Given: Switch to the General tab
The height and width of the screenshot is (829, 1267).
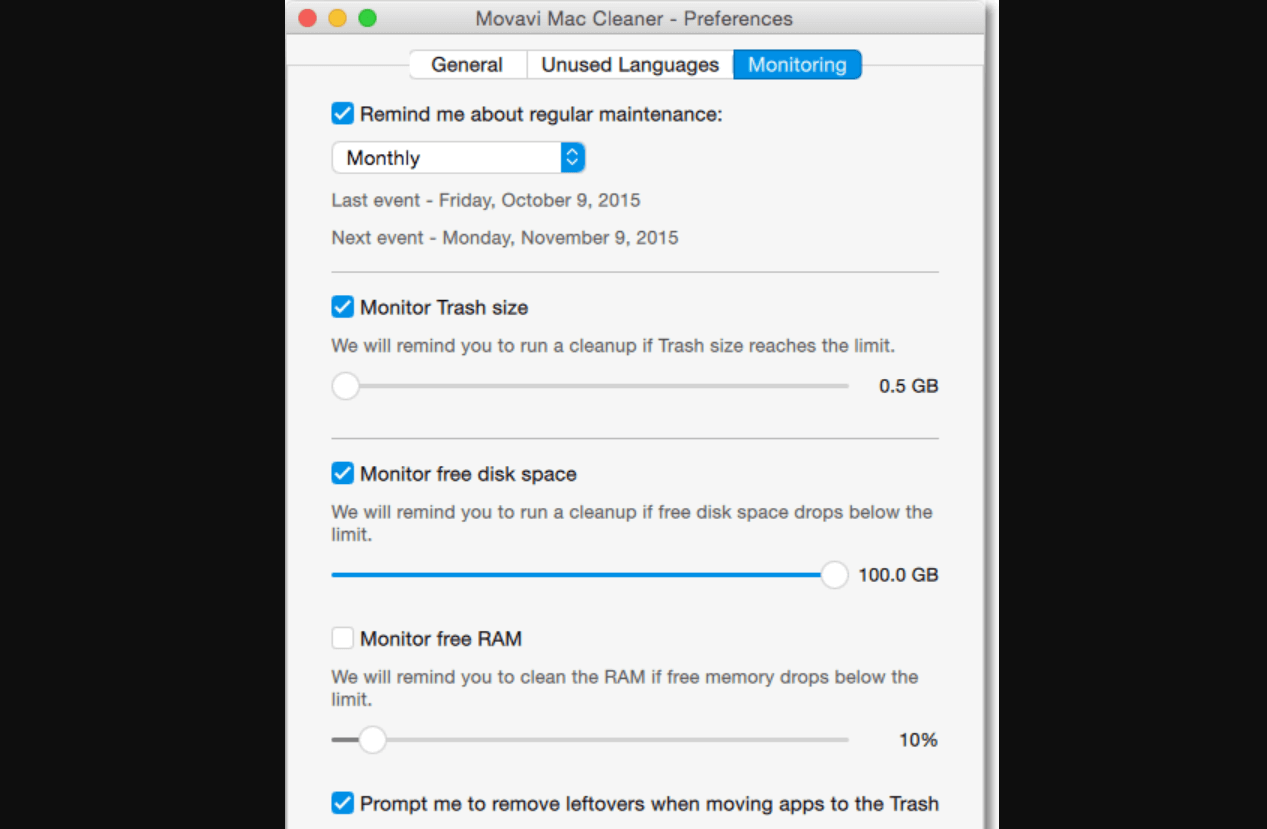Looking at the screenshot, I should coord(466,64).
